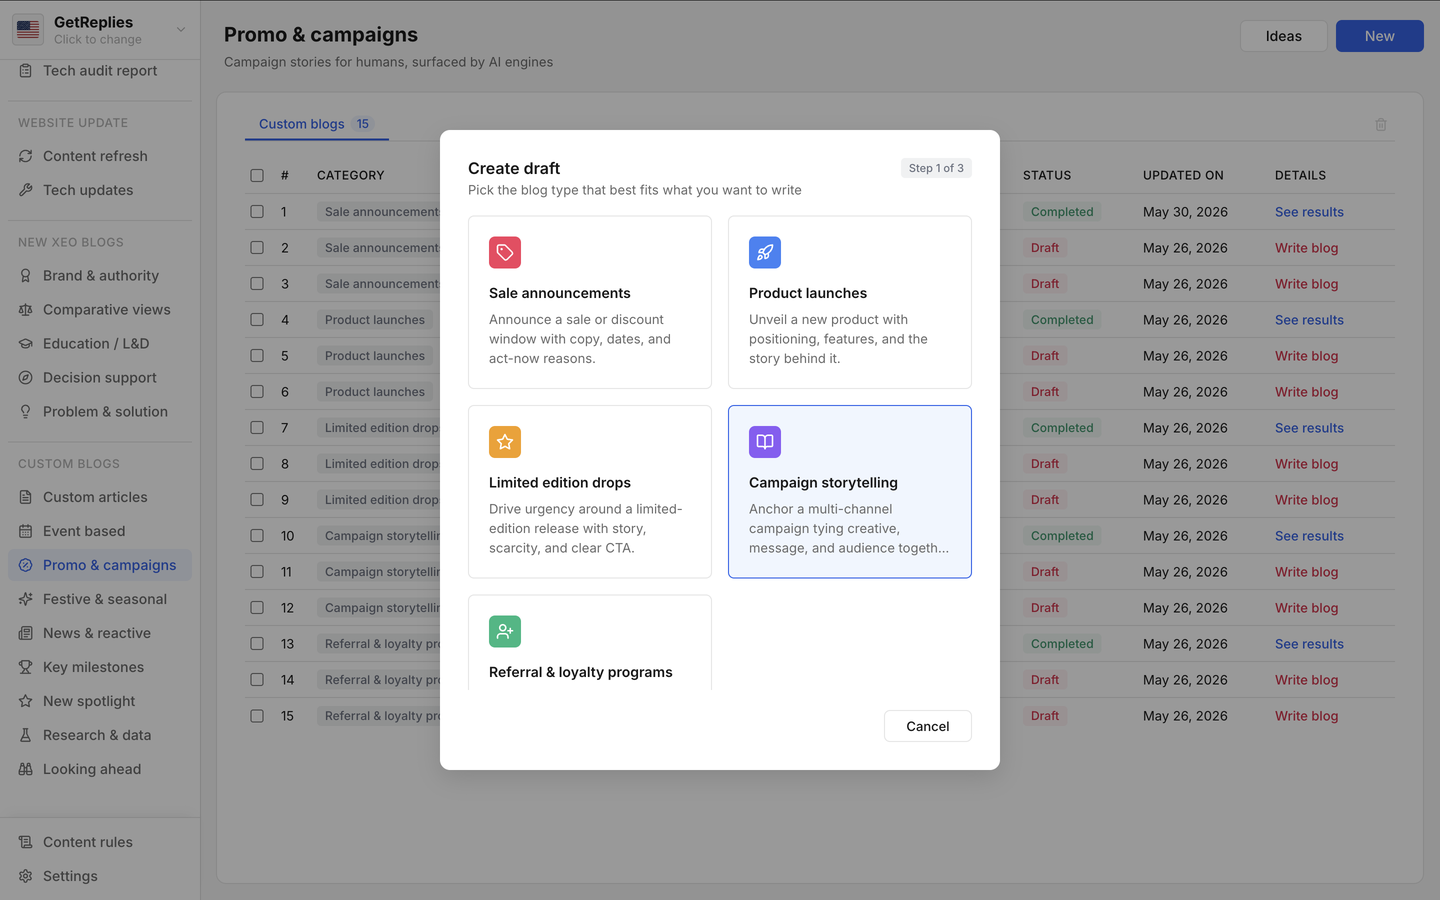Switch to the Custom blogs tab

click(x=316, y=124)
